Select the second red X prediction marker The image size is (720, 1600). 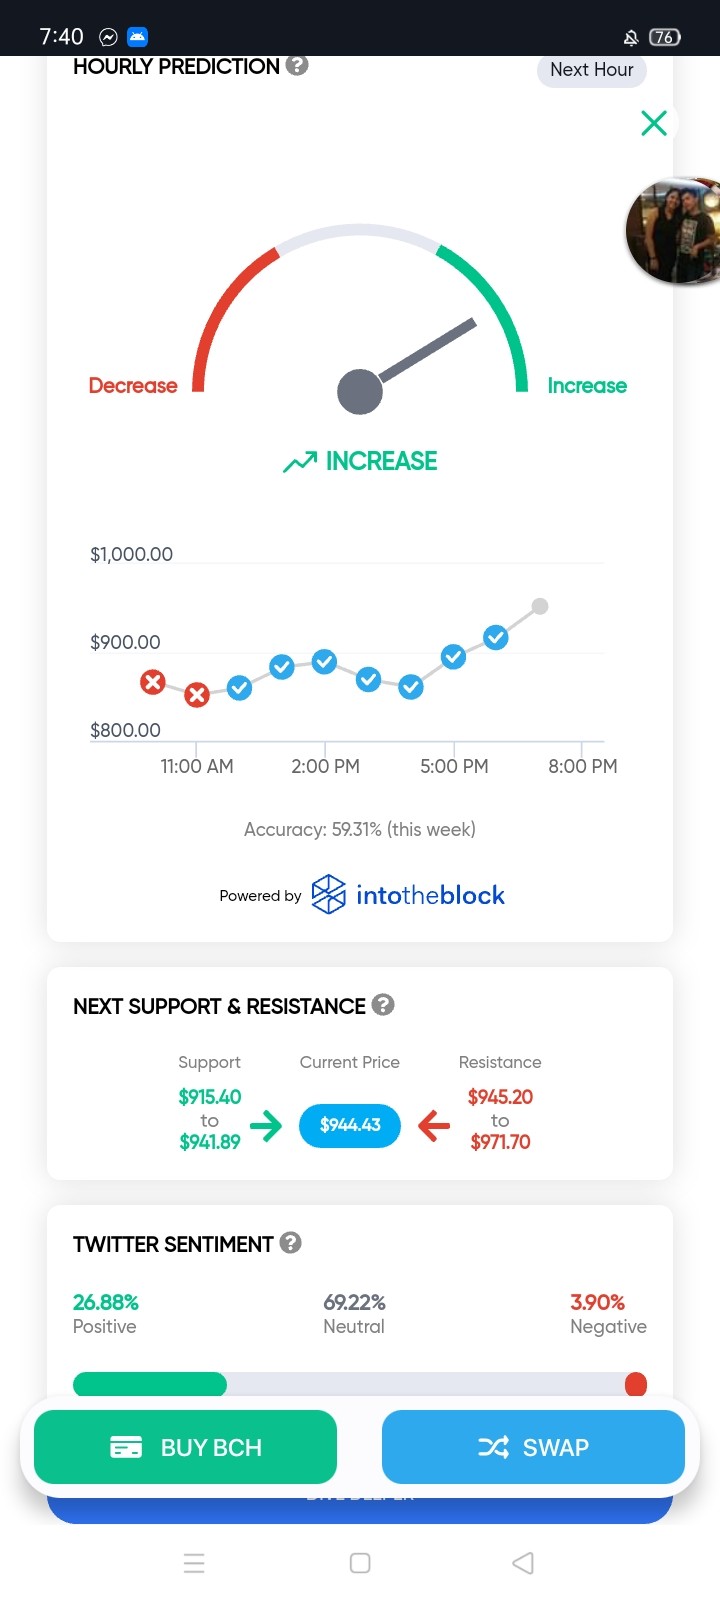[x=197, y=694]
